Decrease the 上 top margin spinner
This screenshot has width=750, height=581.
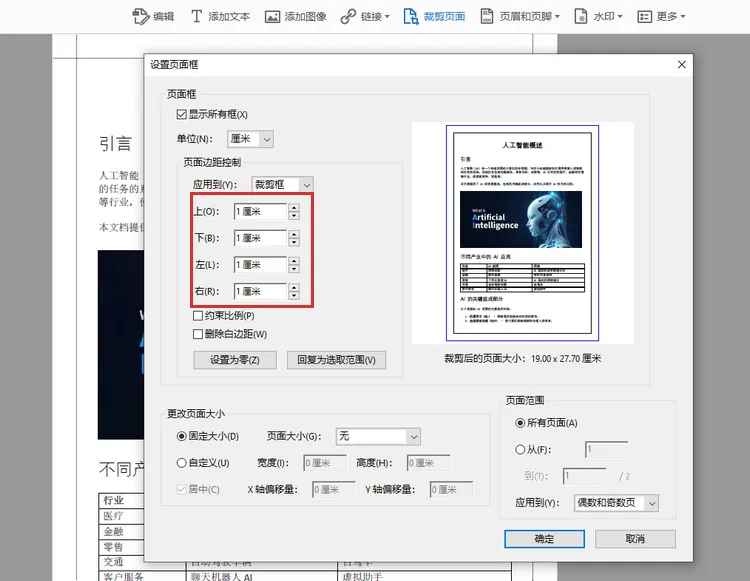[294, 216]
